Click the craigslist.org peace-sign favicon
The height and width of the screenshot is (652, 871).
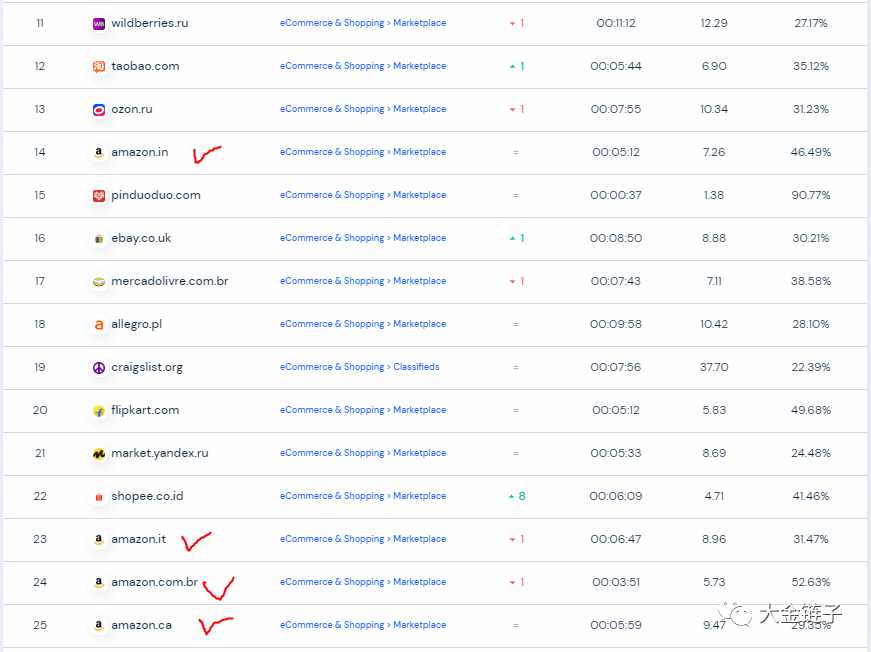pyautogui.click(x=99, y=368)
